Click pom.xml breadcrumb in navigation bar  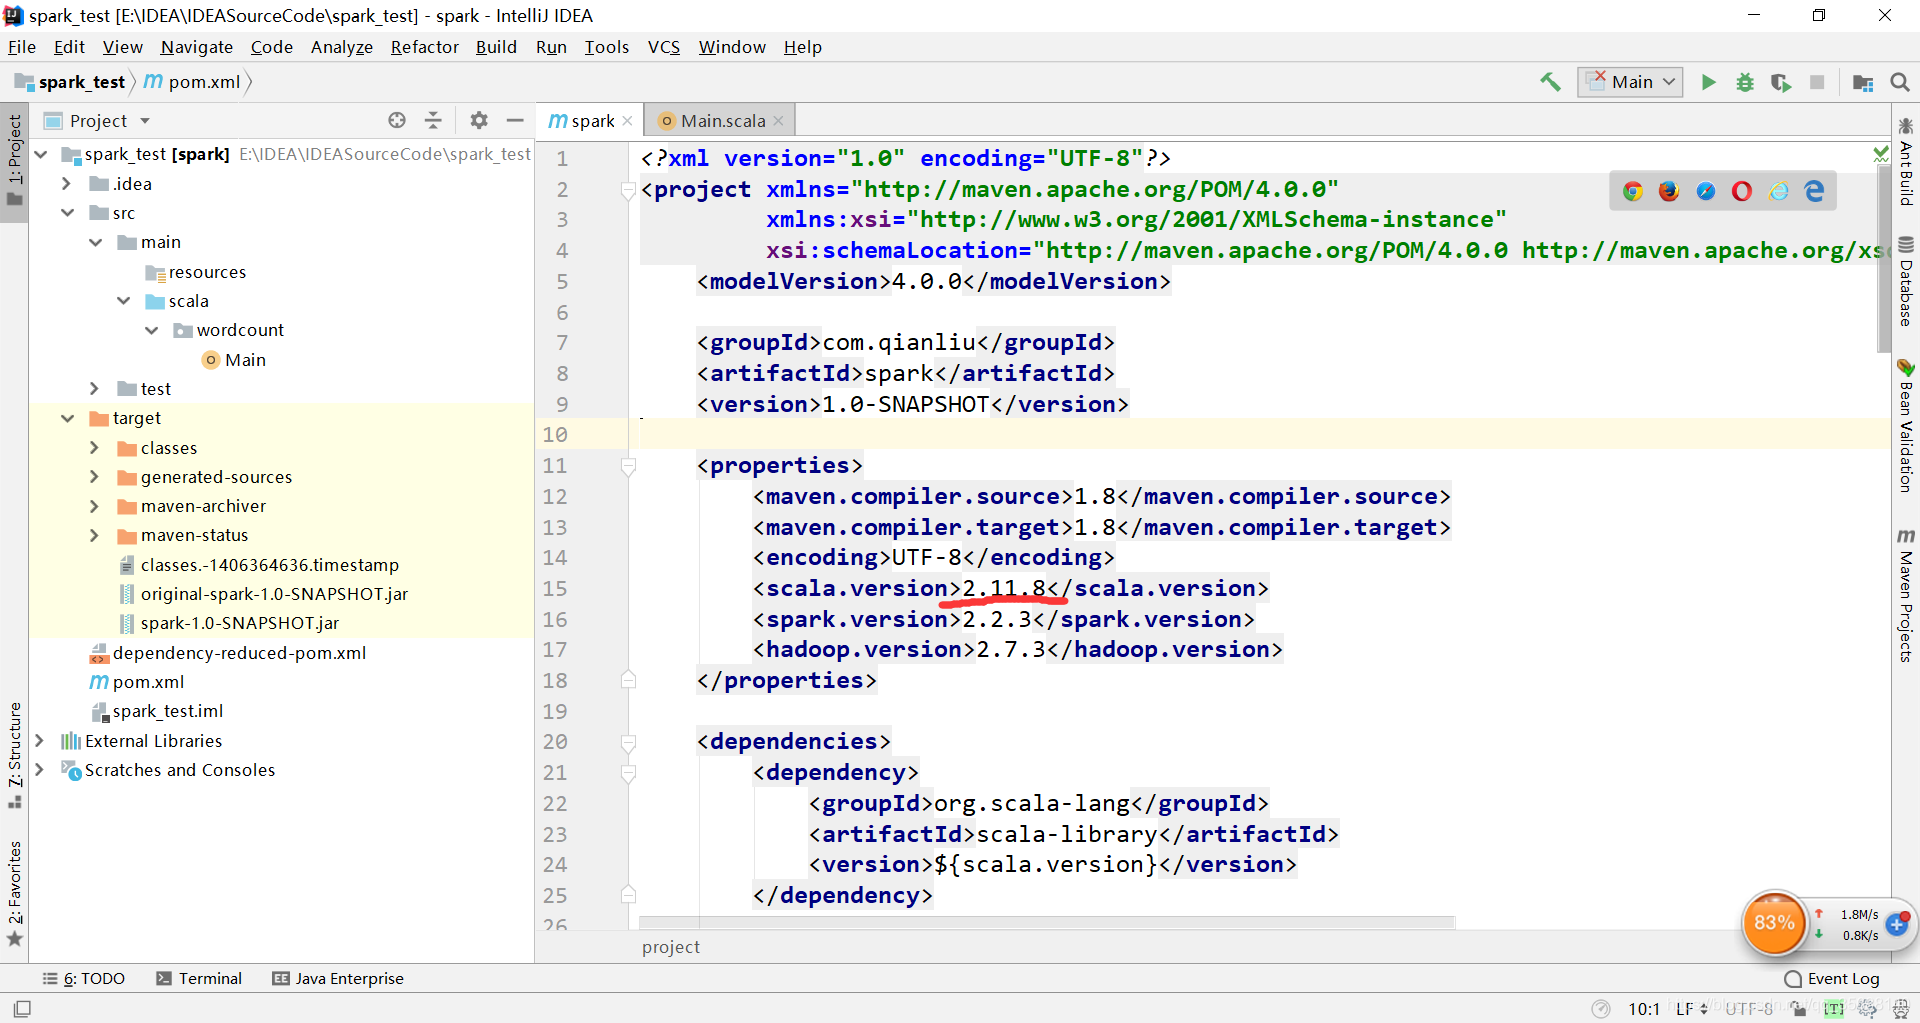193,82
